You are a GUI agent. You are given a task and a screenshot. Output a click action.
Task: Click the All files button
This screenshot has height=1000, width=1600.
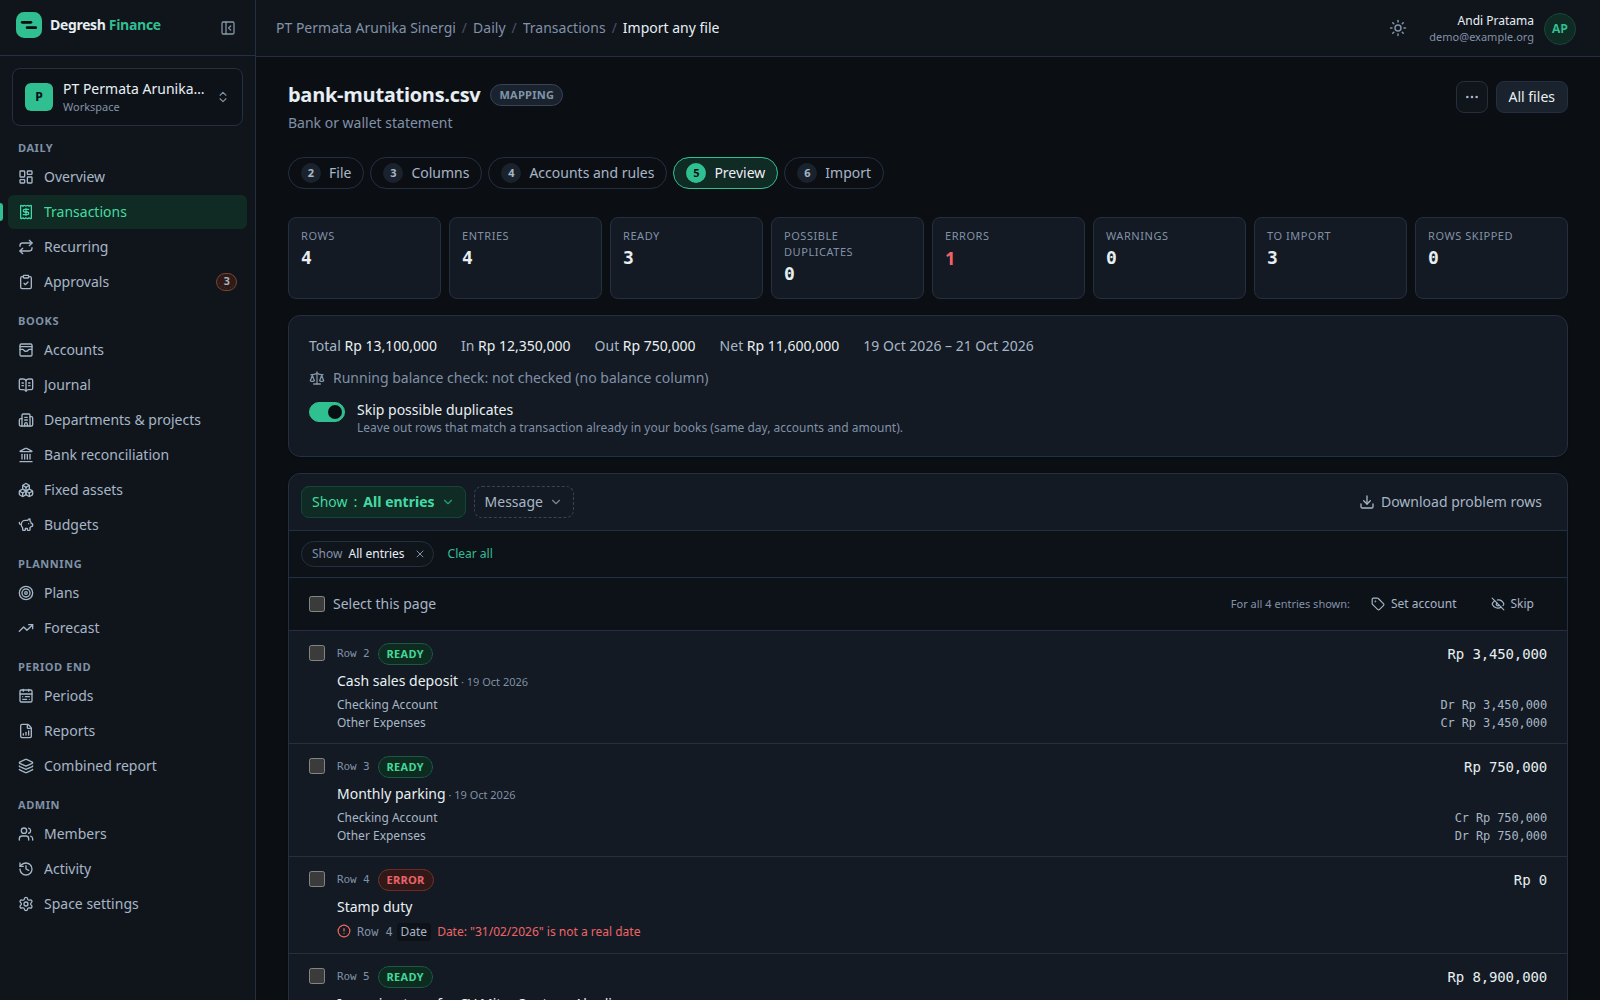click(x=1531, y=97)
